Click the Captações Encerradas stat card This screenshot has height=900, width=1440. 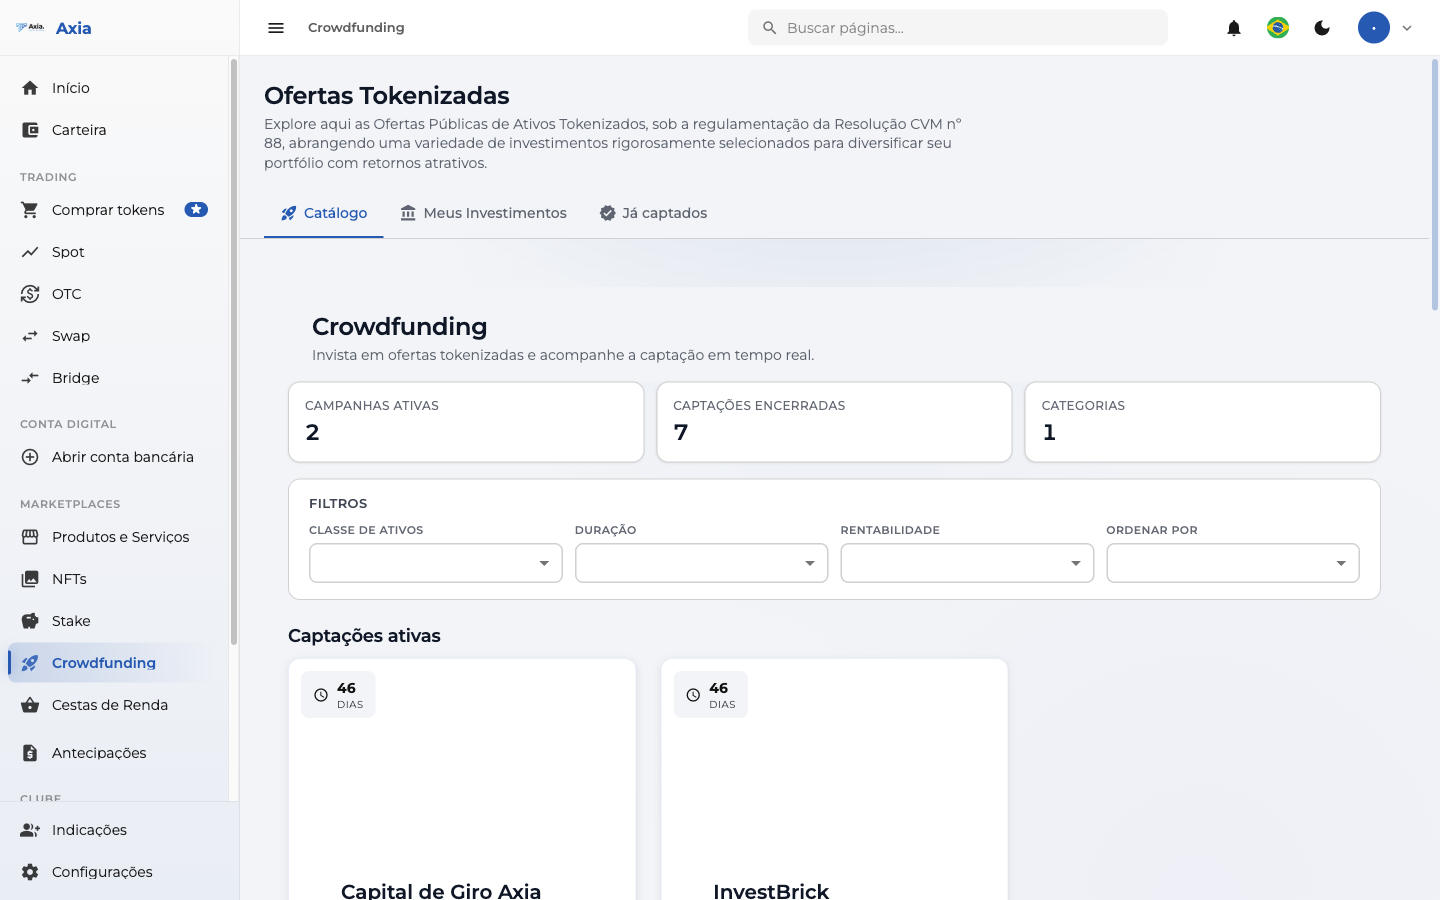point(834,422)
